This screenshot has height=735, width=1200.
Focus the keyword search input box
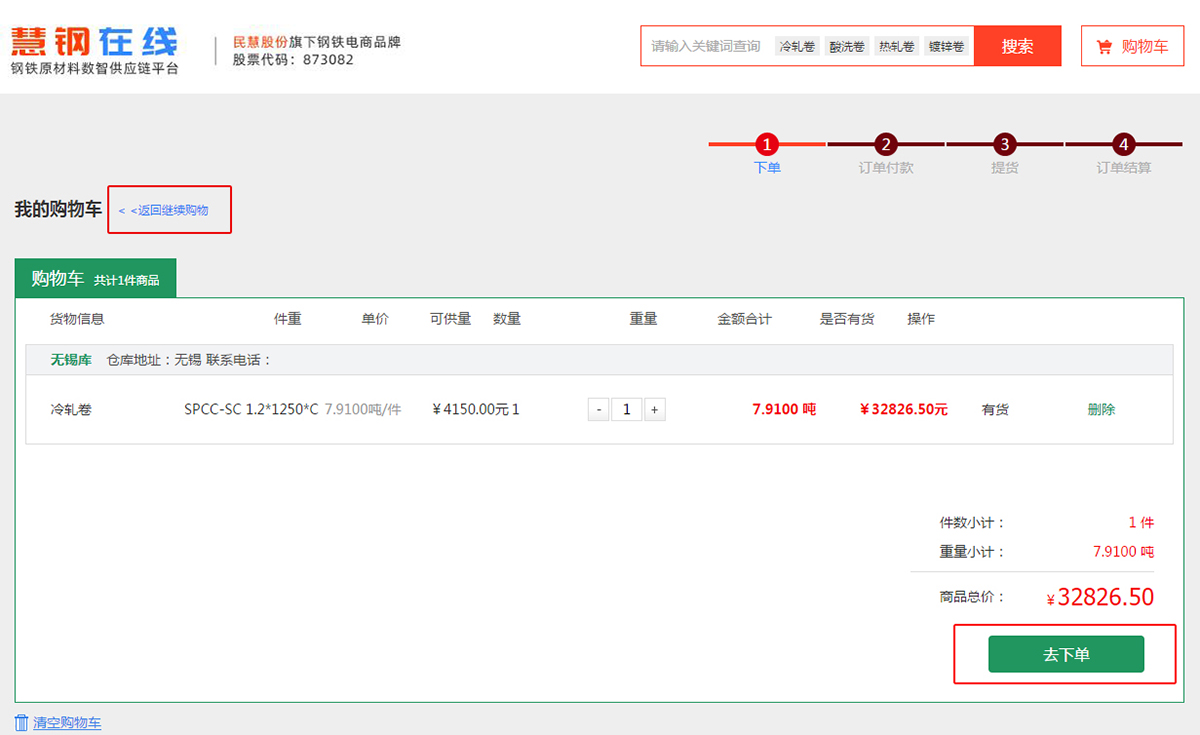(706, 46)
